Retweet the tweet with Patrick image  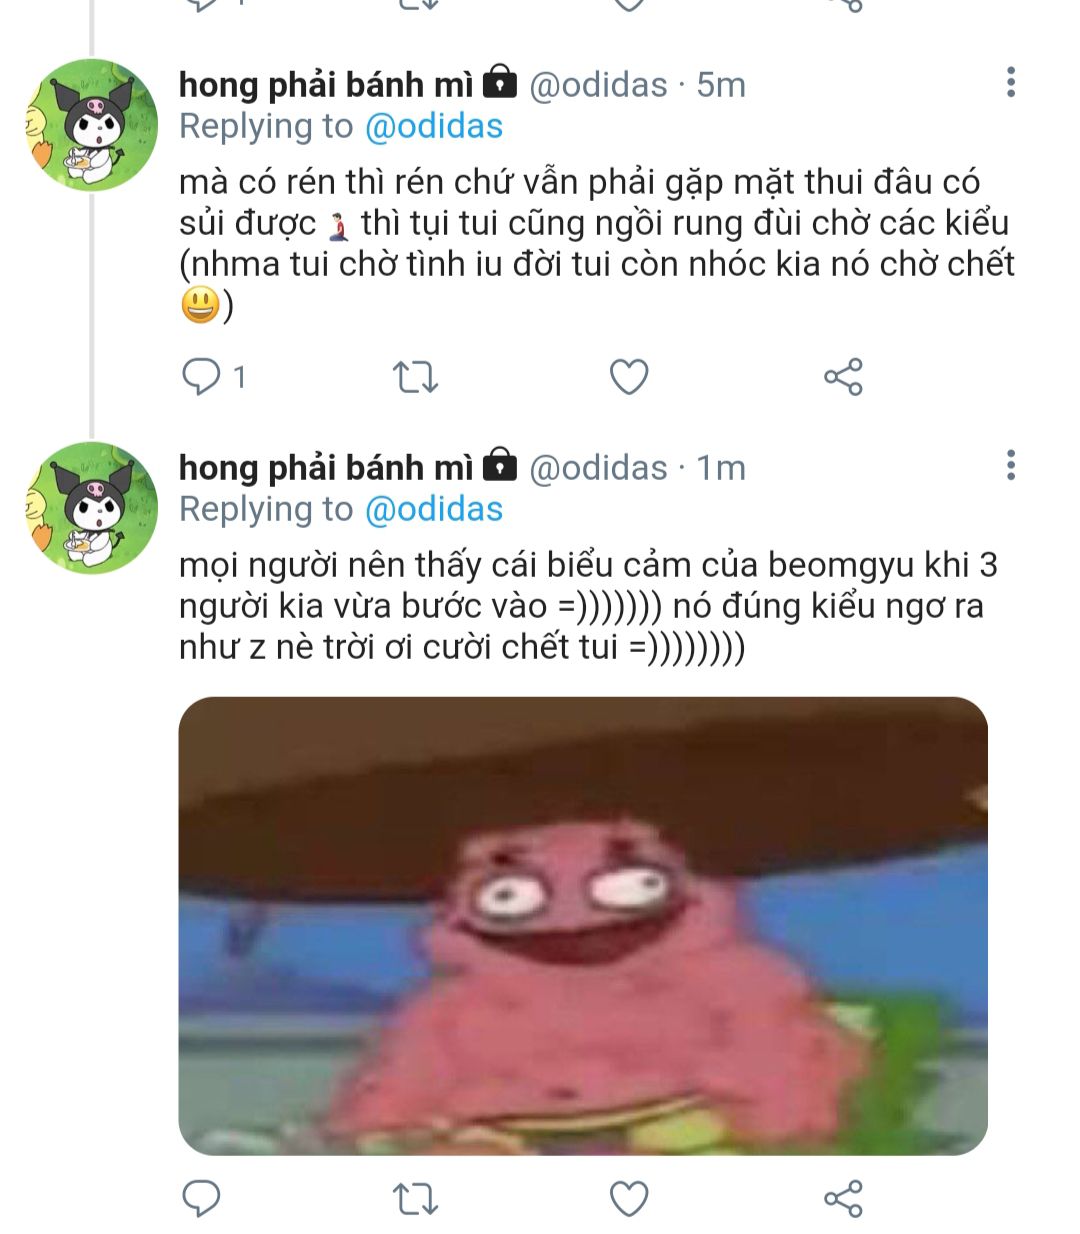pos(415,1197)
